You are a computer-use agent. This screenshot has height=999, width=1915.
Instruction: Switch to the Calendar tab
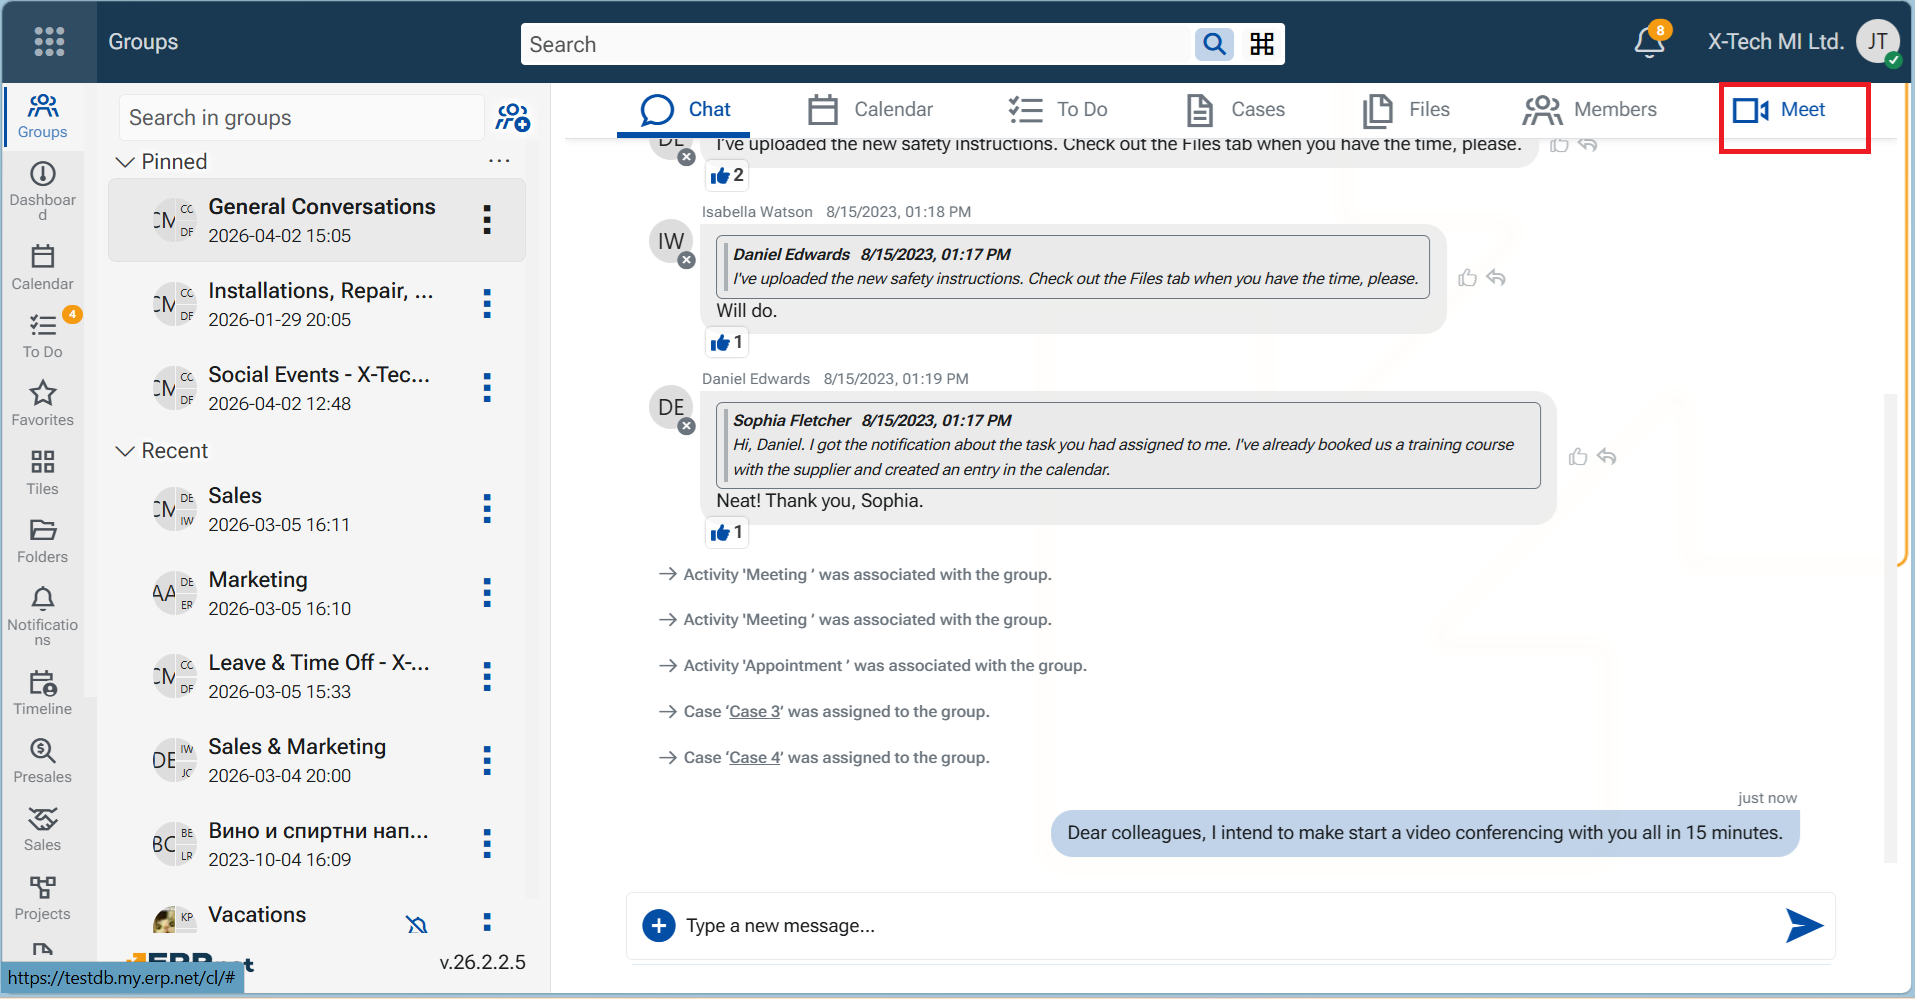pos(870,110)
